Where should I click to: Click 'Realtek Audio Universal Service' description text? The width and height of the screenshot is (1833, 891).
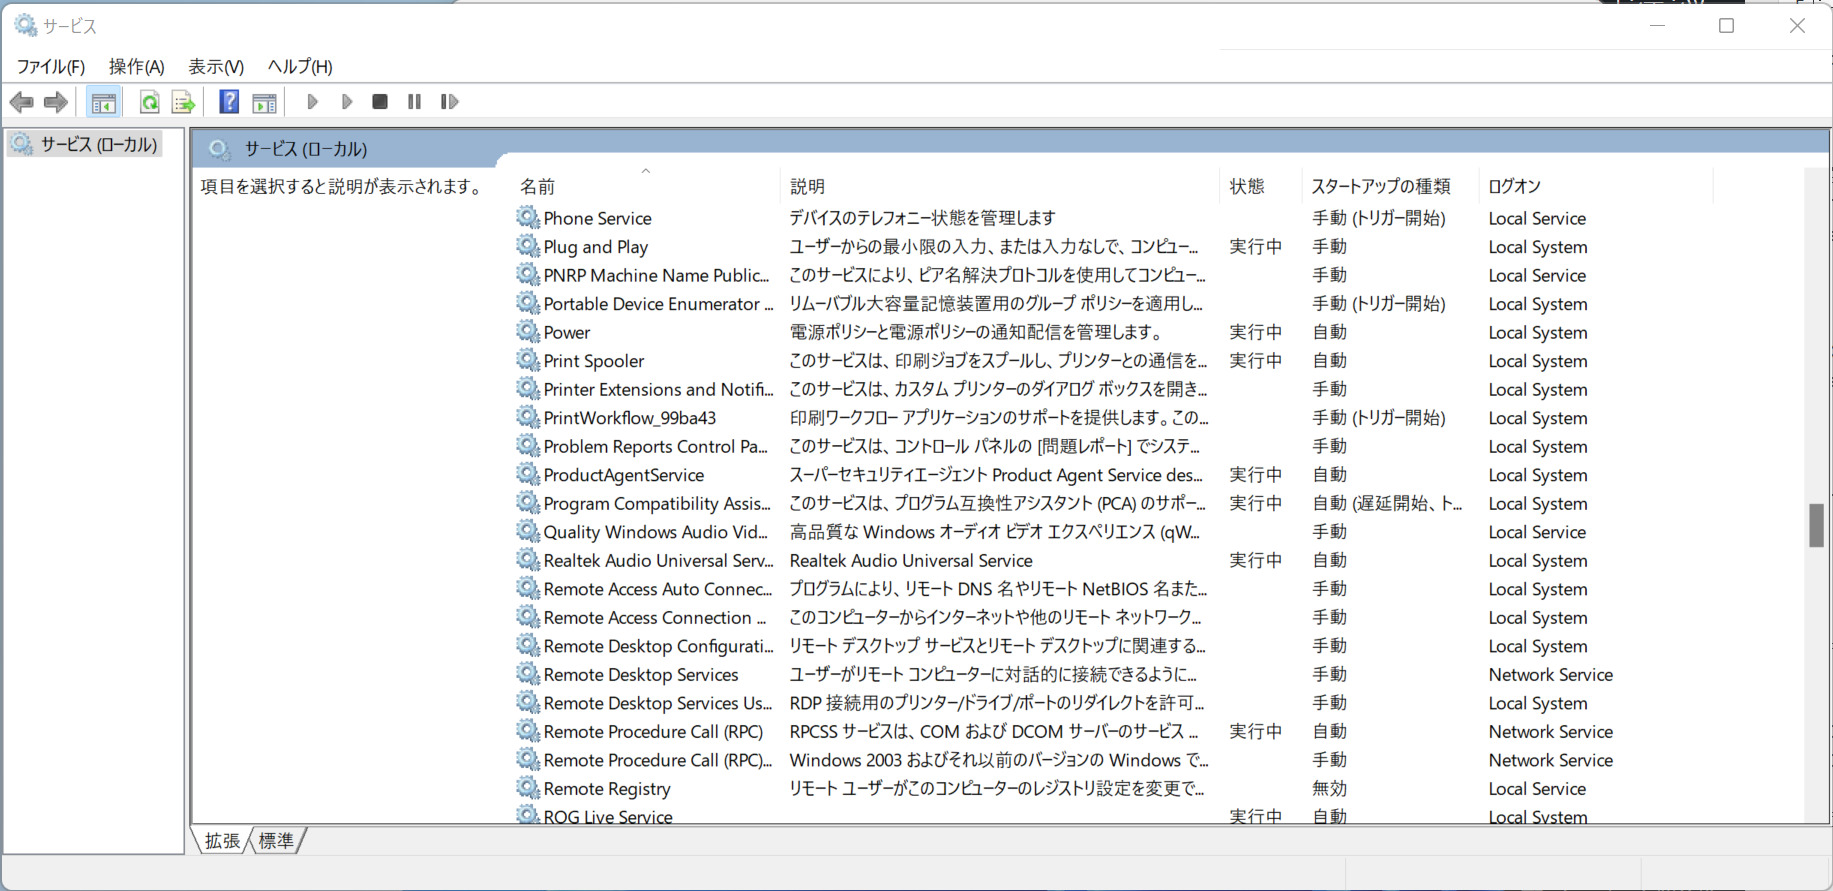pos(911,560)
